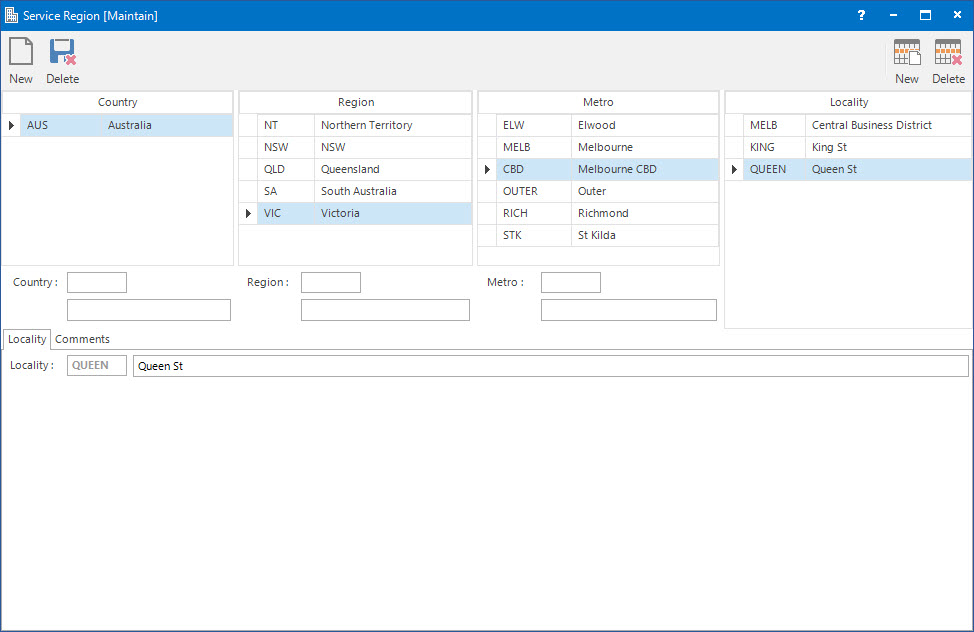Choose King St in the Locality list

(829, 147)
